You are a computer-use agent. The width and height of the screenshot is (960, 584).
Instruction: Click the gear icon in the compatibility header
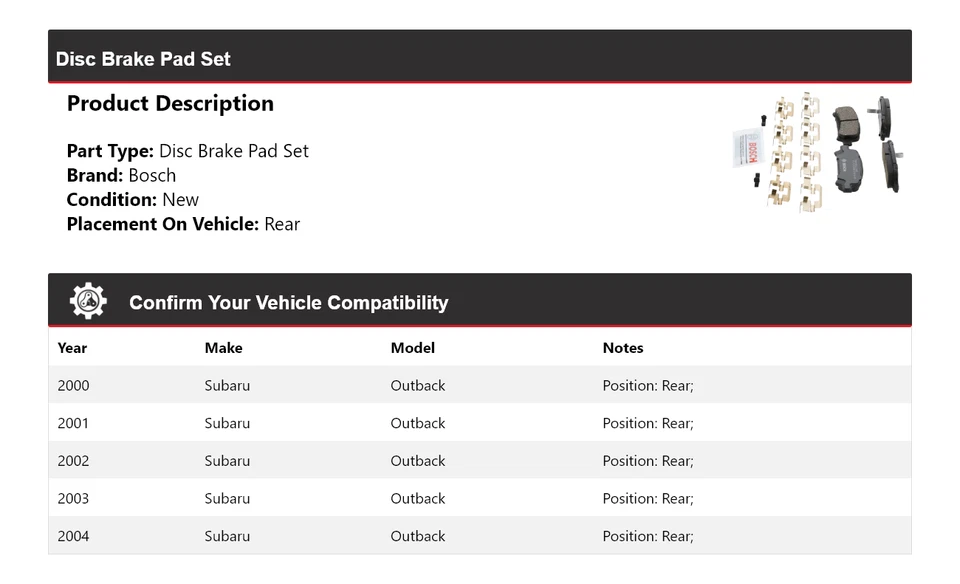point(88,302)
